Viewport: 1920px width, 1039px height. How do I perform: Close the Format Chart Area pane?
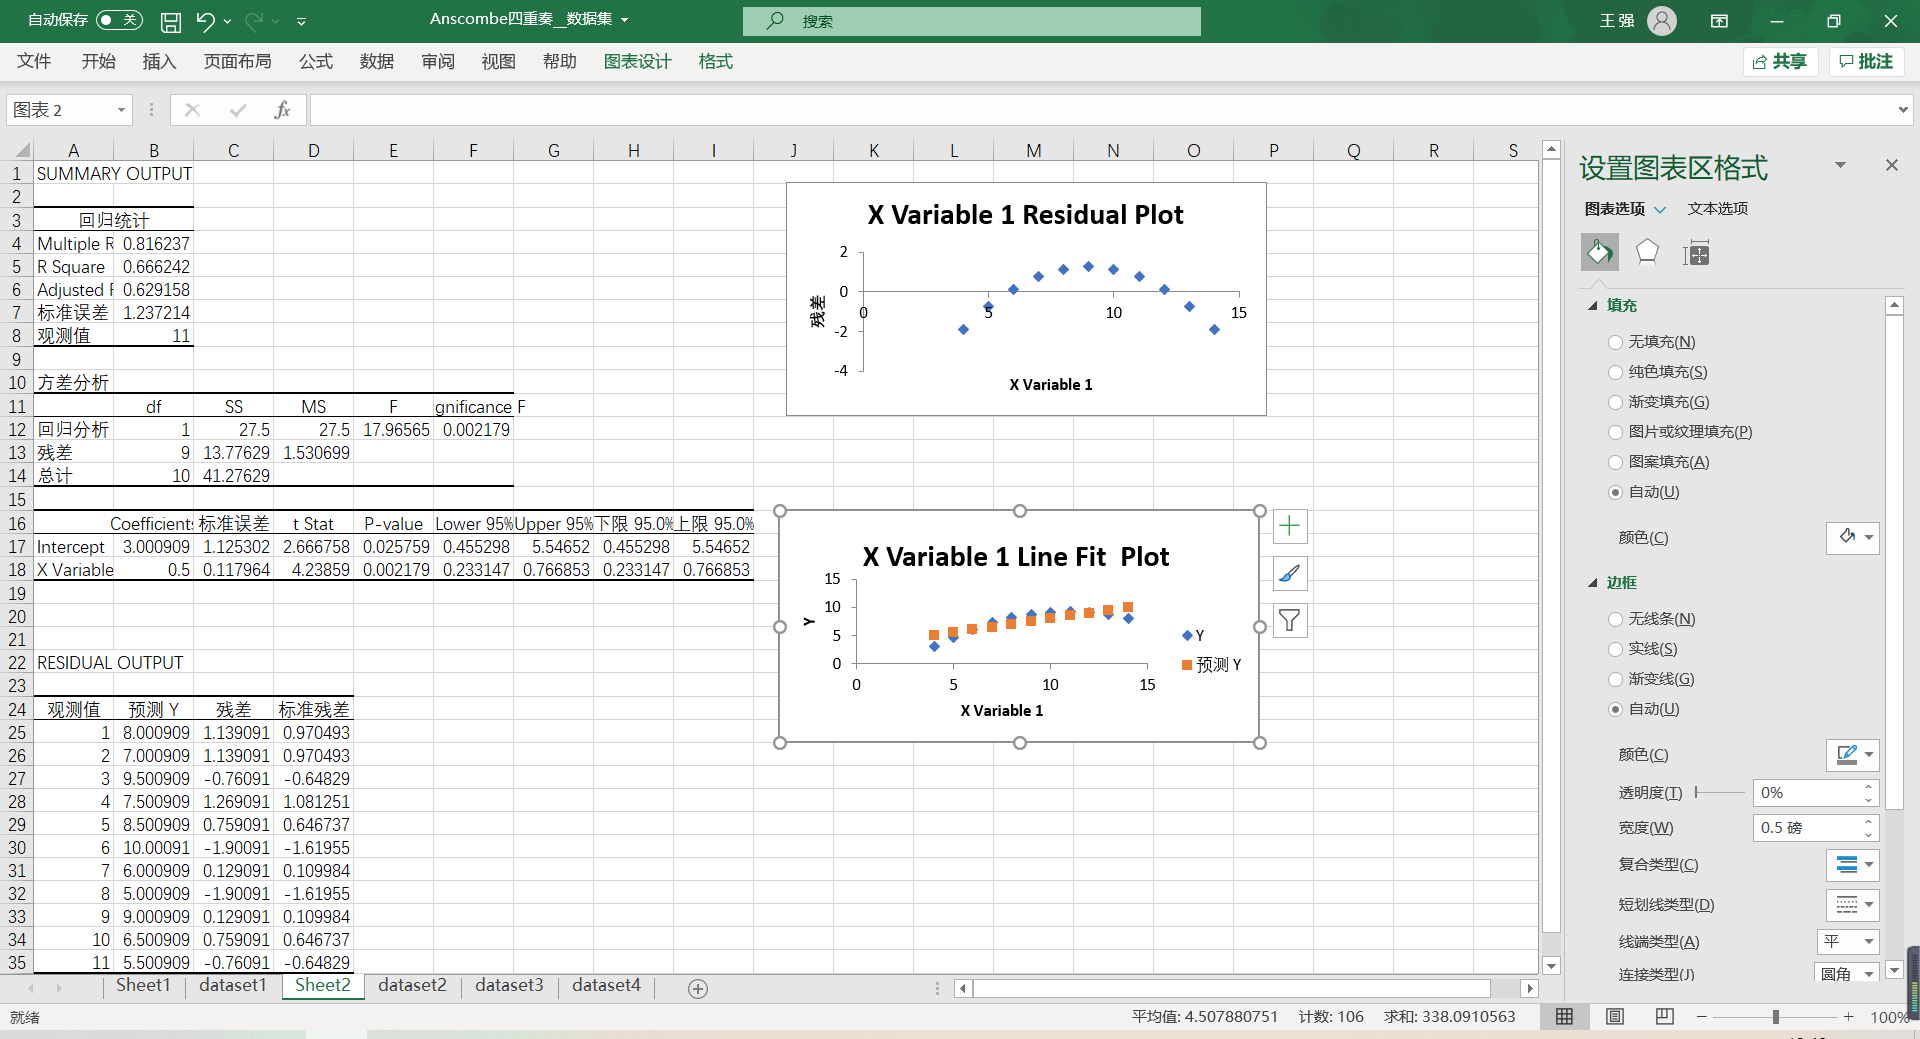pyautogui.click(x=1891, y=165)
